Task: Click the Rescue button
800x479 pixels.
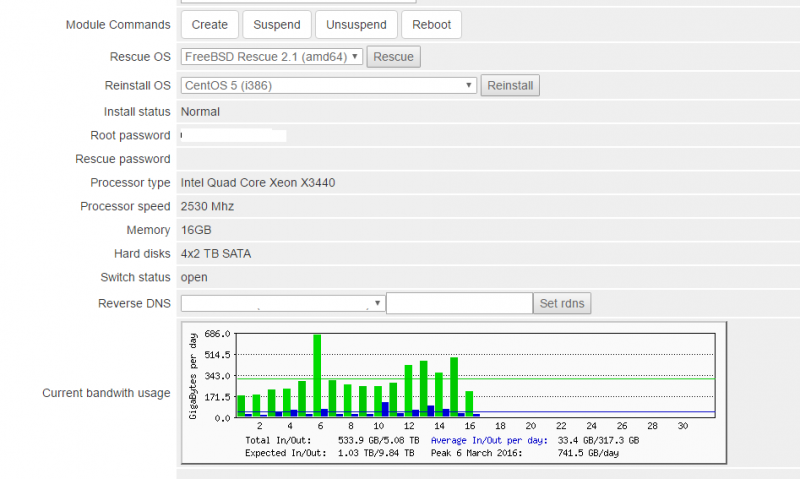Action: 393,57
